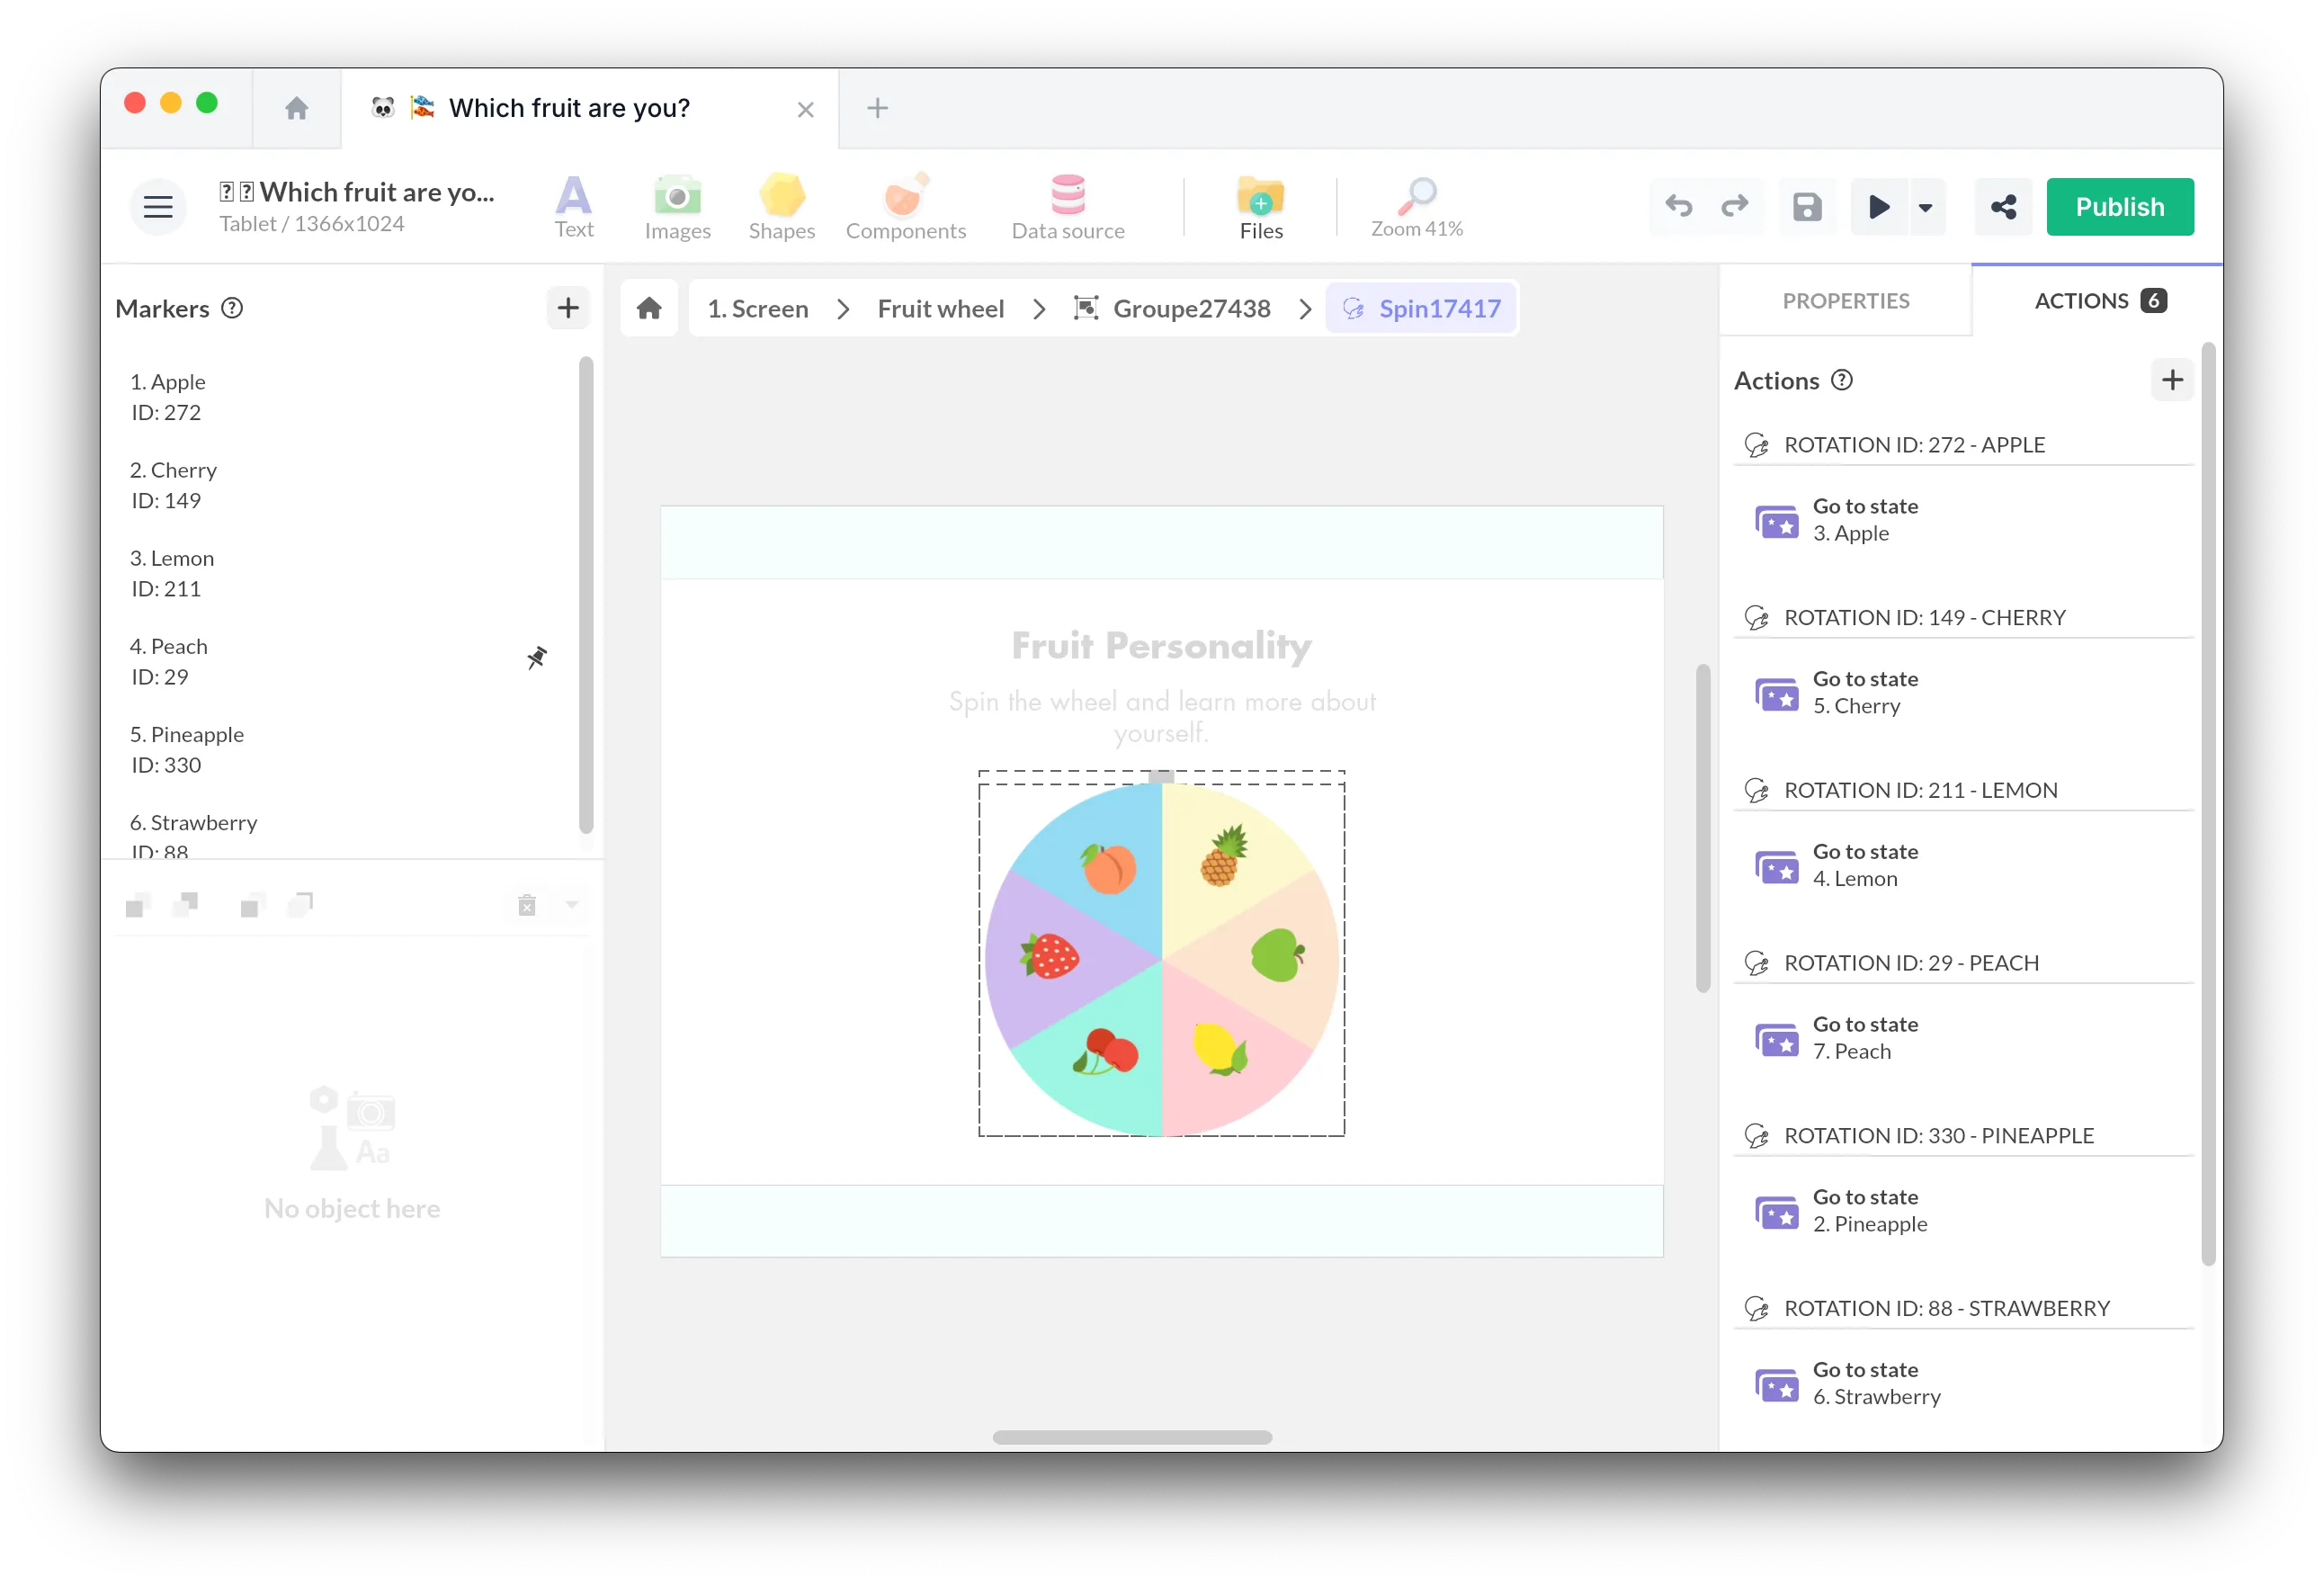Save the project with the floppy icon
The height and width of the screenshot is (1585, 2324).
click(x=1806, y=207)
